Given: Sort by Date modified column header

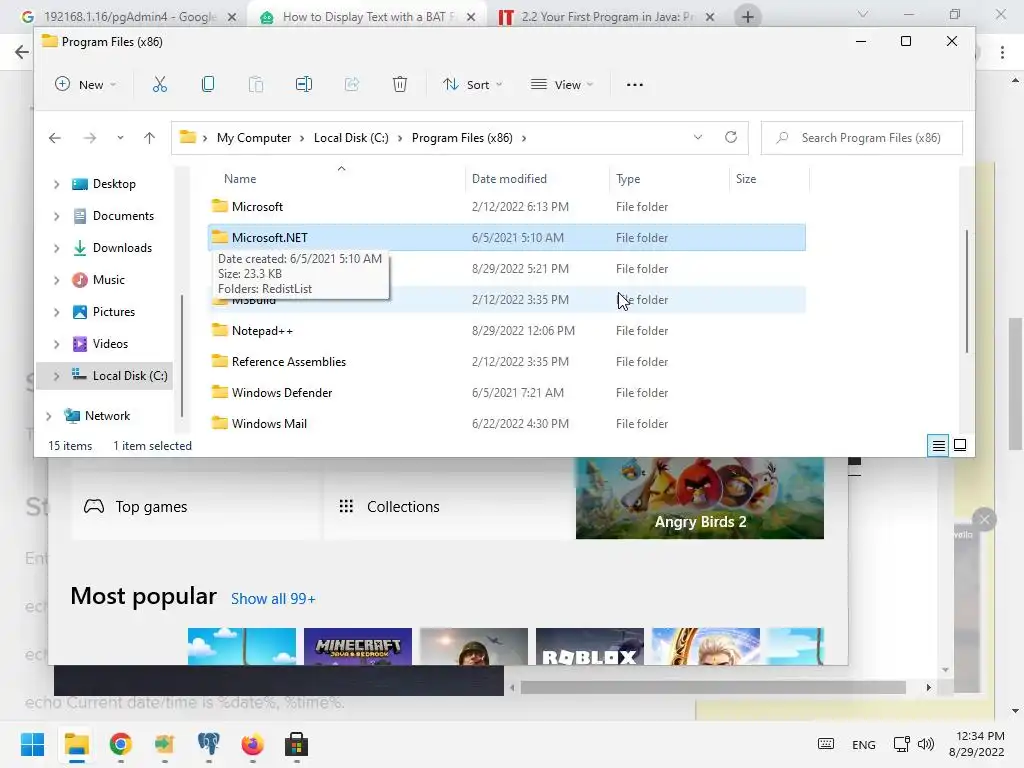Looking at the screenshot, I should (509, 178).
